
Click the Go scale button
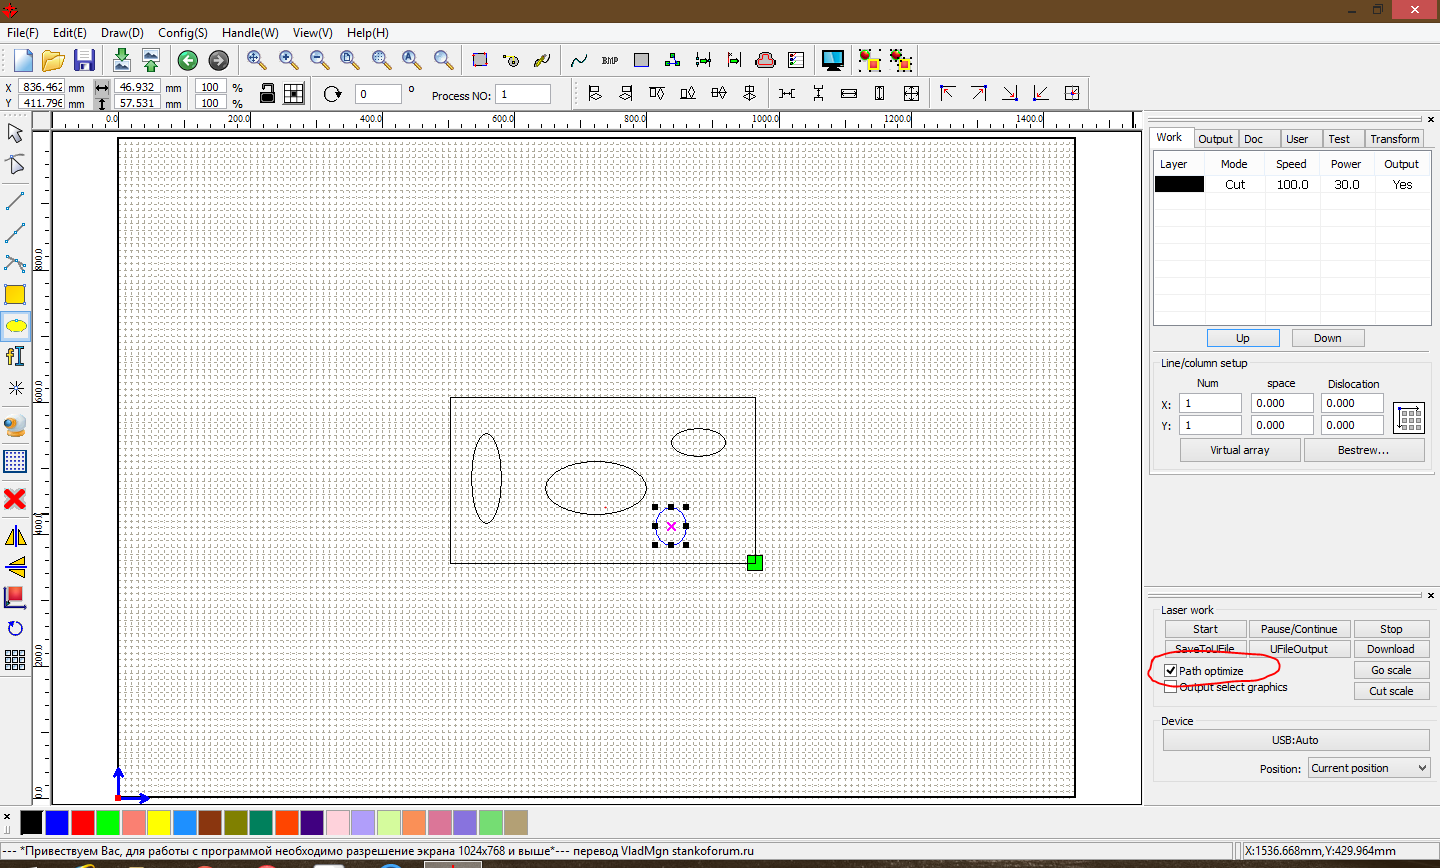(x=1391, y=670)
